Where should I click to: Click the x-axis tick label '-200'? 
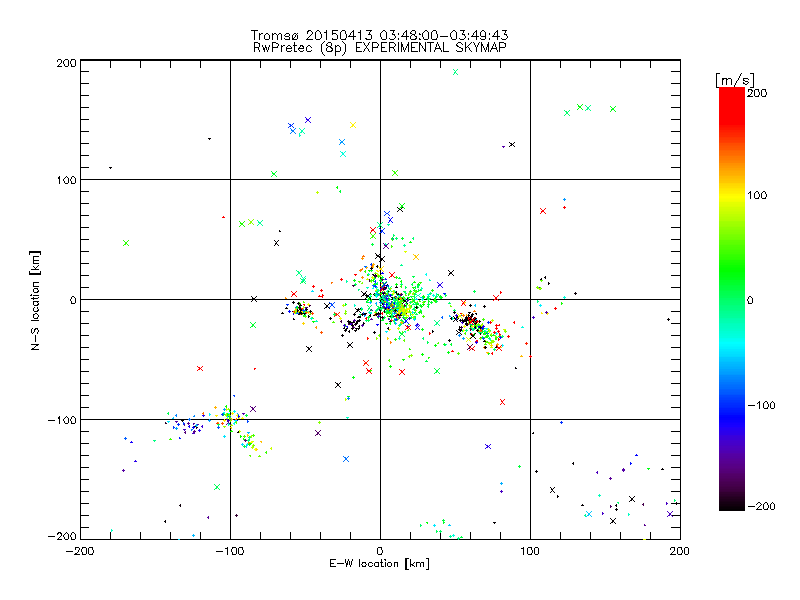tap(80, 551)
